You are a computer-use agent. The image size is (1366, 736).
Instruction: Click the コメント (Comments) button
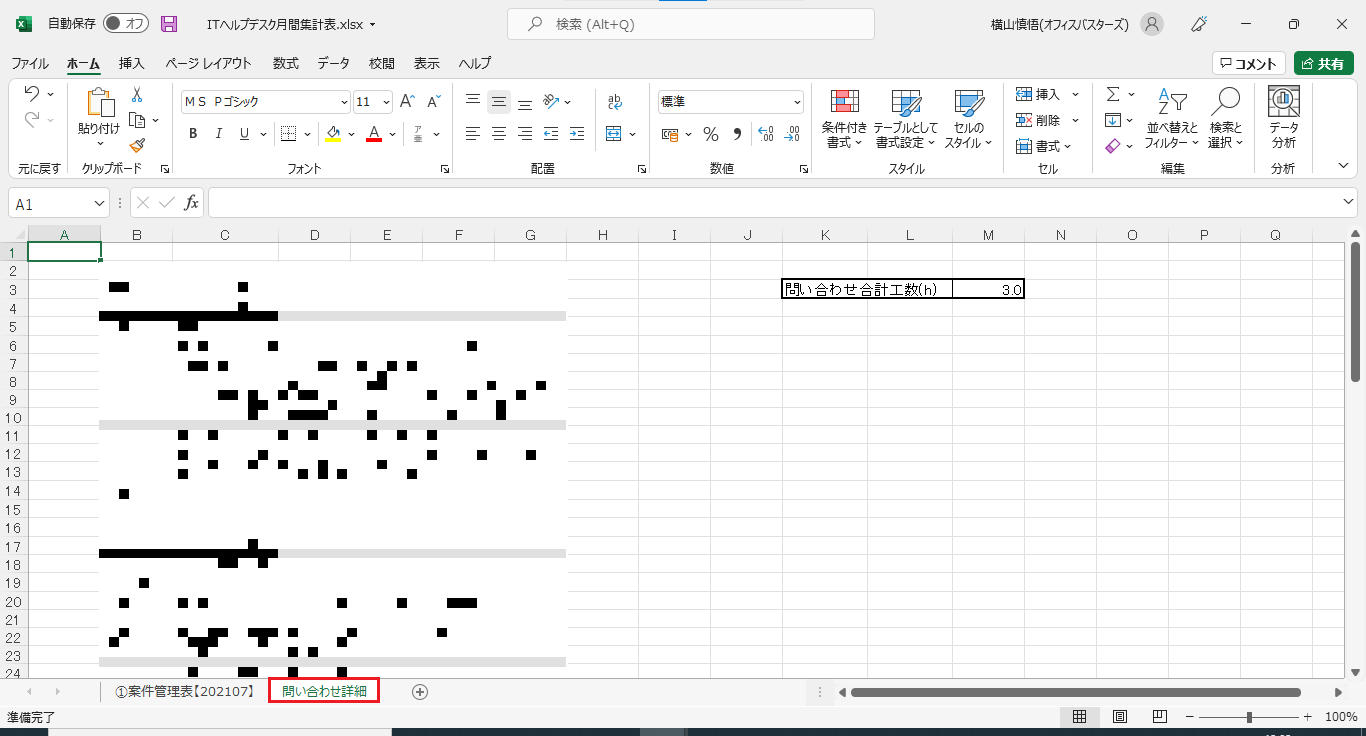pyautogui.click(x=1248, y=63)
